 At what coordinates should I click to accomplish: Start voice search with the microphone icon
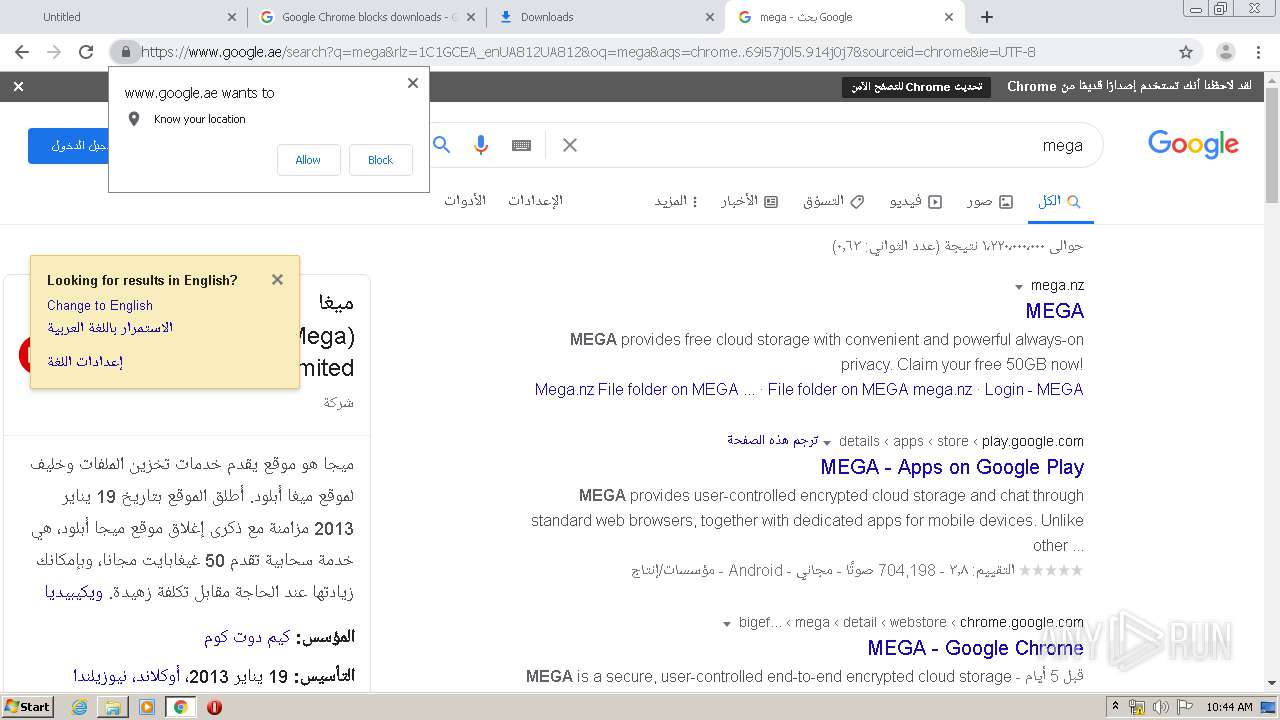click(481, 145)
